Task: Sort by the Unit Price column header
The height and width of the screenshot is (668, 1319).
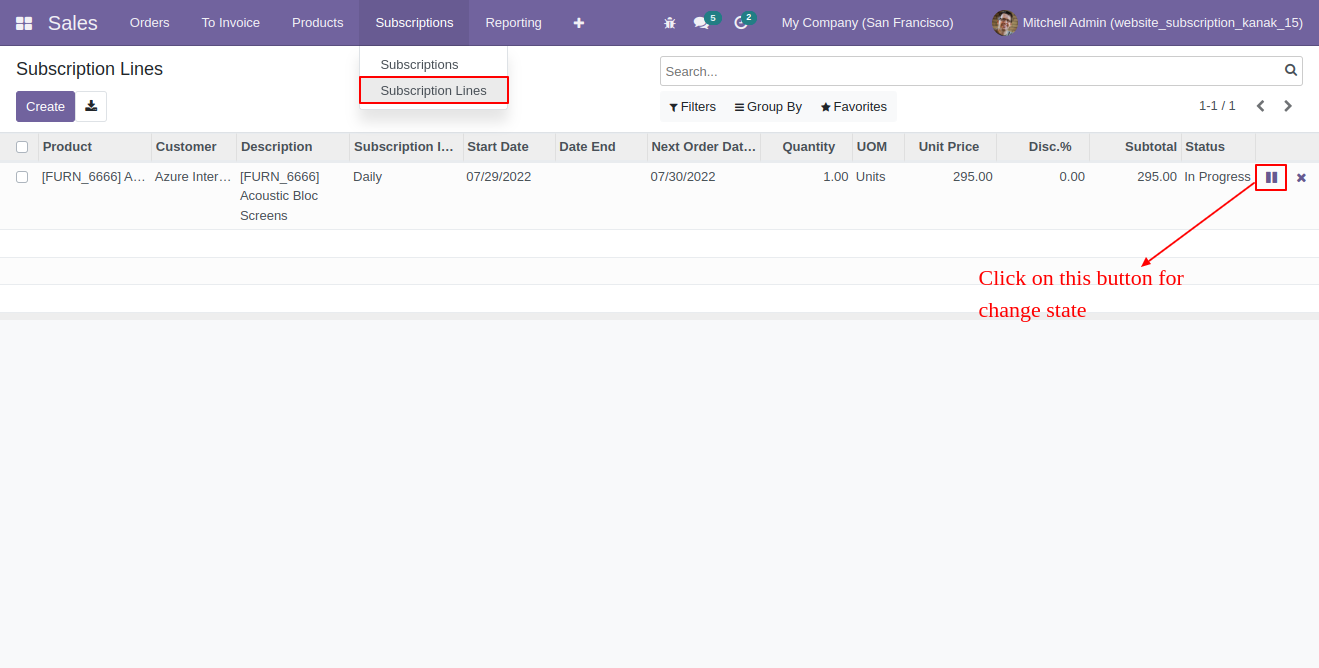Action: 950,147
